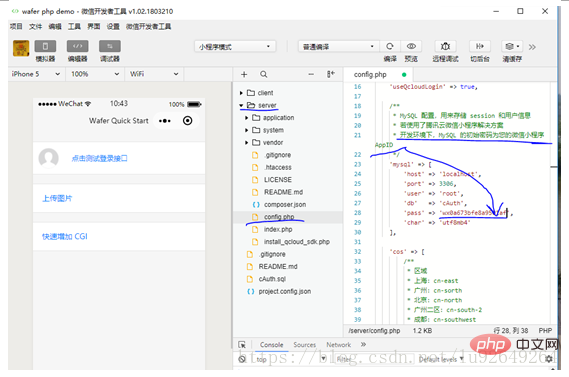Image resolution: width=569 pixels, height=377 pixels.
Task: Click the preview eye icon
Action: (x=411, y=46)
